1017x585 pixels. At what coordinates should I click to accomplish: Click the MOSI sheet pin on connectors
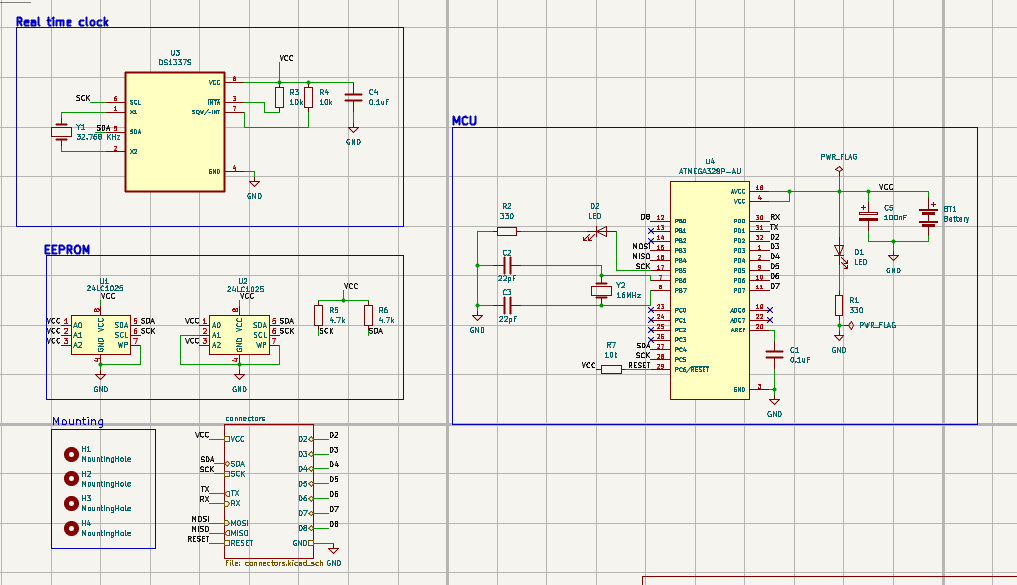(237, 523)
